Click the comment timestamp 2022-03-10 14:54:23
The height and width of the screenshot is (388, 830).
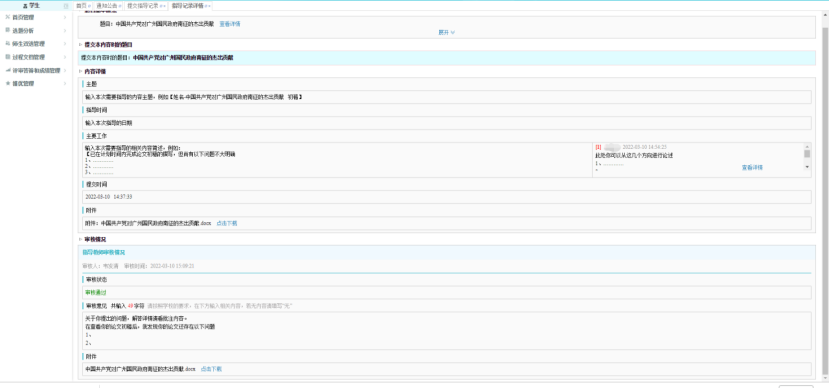click(x=644, y=147)
